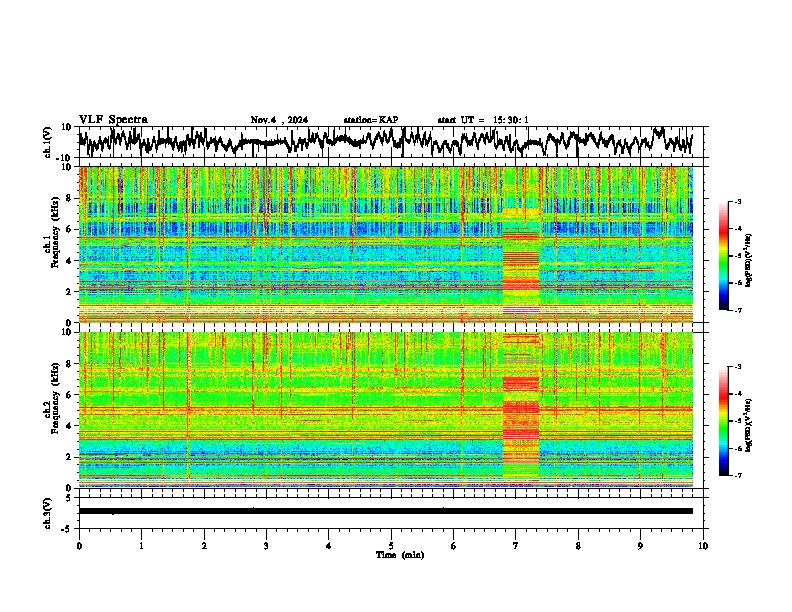Click time axis tick label 2
792x612 pixels.
pos(204,546)
